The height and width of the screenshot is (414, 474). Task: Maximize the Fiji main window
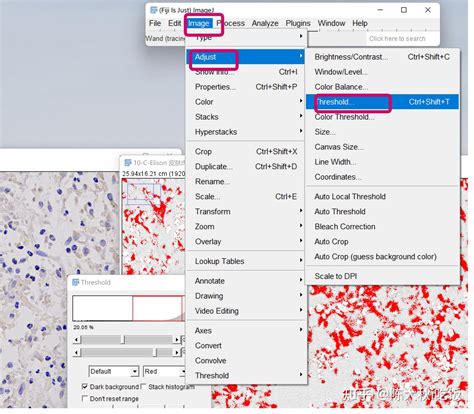404,10
